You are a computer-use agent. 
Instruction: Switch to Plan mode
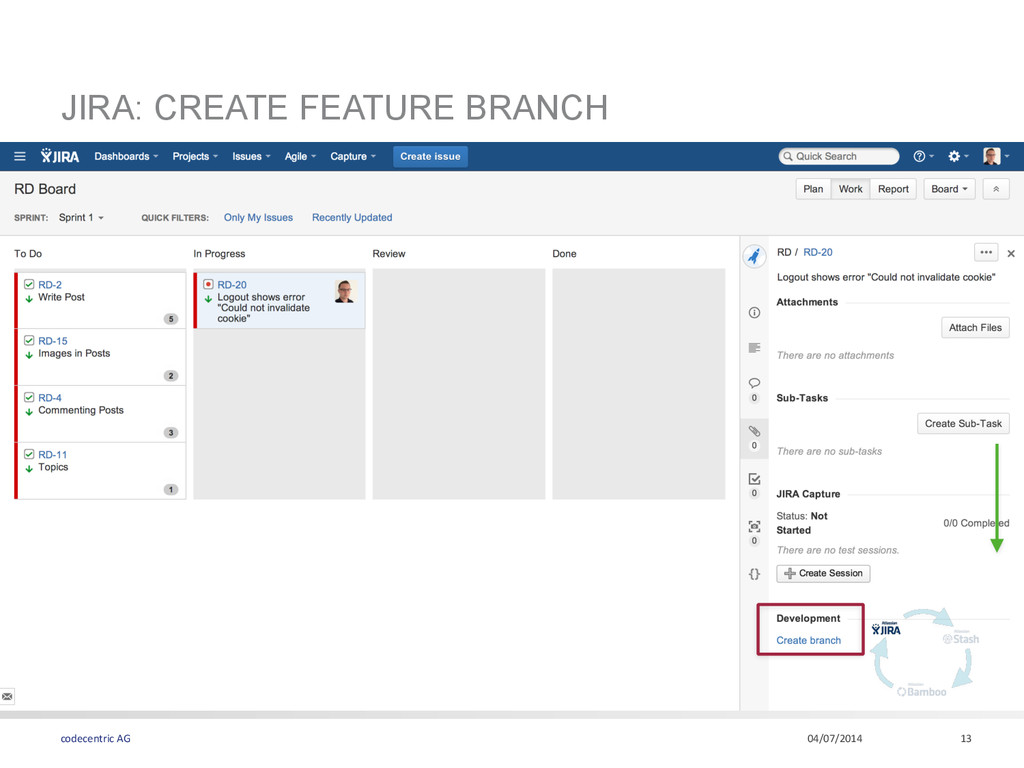pos(813,189)
